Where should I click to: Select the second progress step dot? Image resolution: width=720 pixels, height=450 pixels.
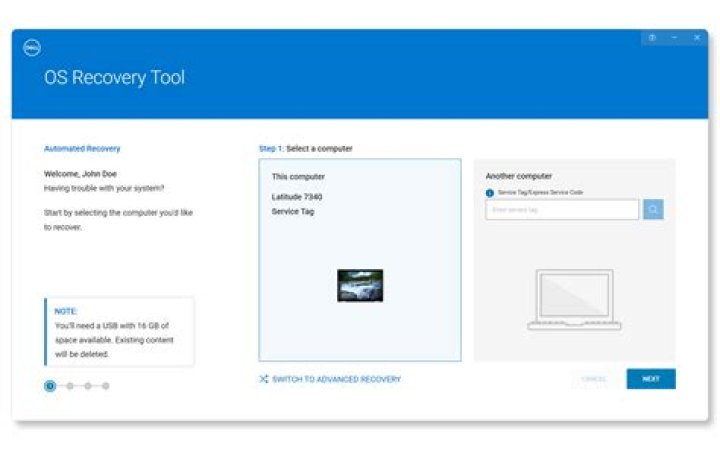pos(70,386)
